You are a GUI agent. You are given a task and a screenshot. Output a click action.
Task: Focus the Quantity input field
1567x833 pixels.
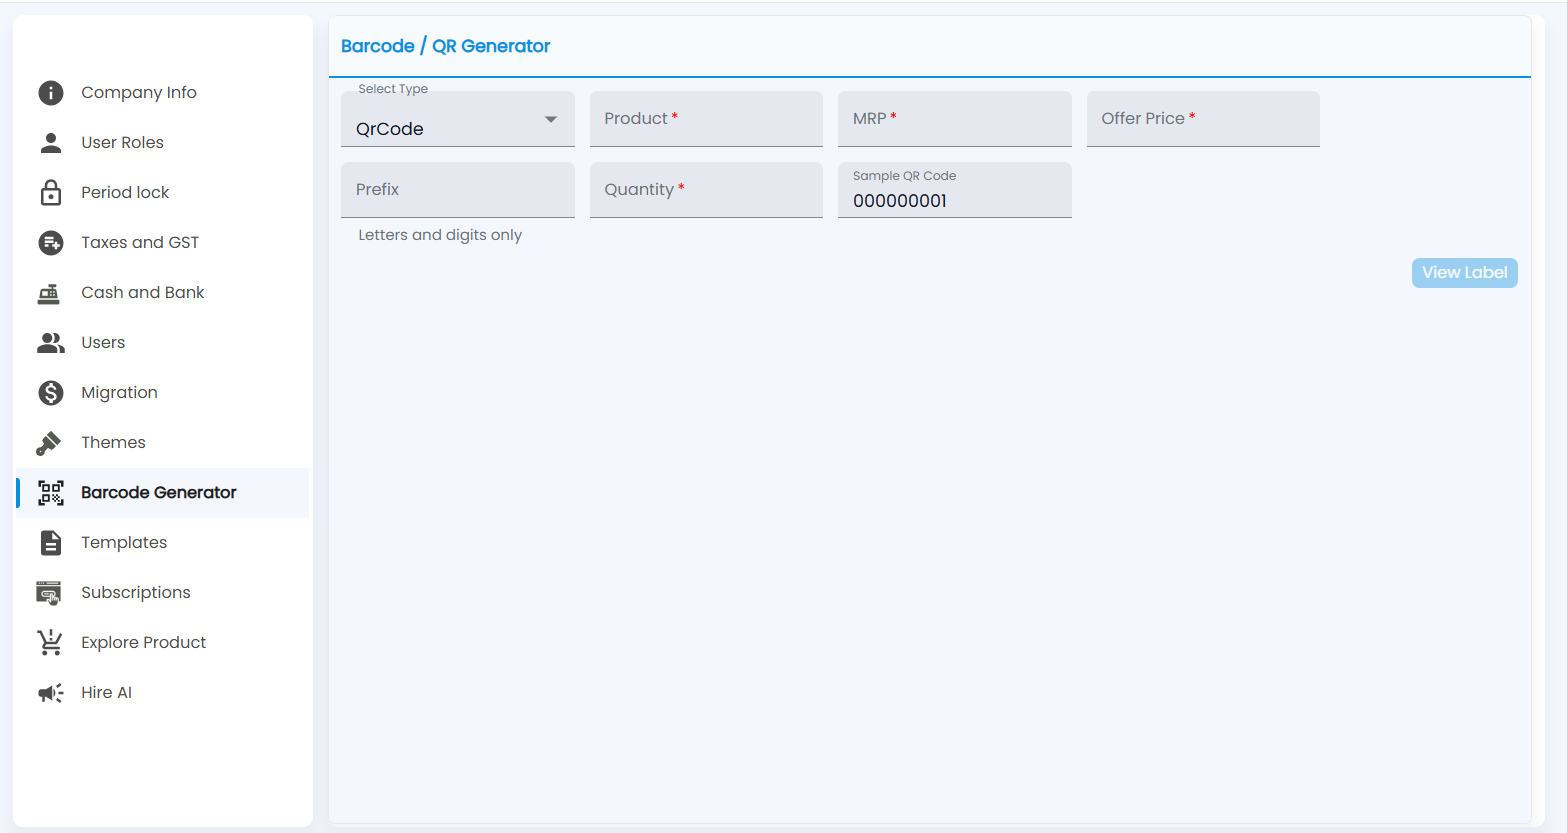706,190
